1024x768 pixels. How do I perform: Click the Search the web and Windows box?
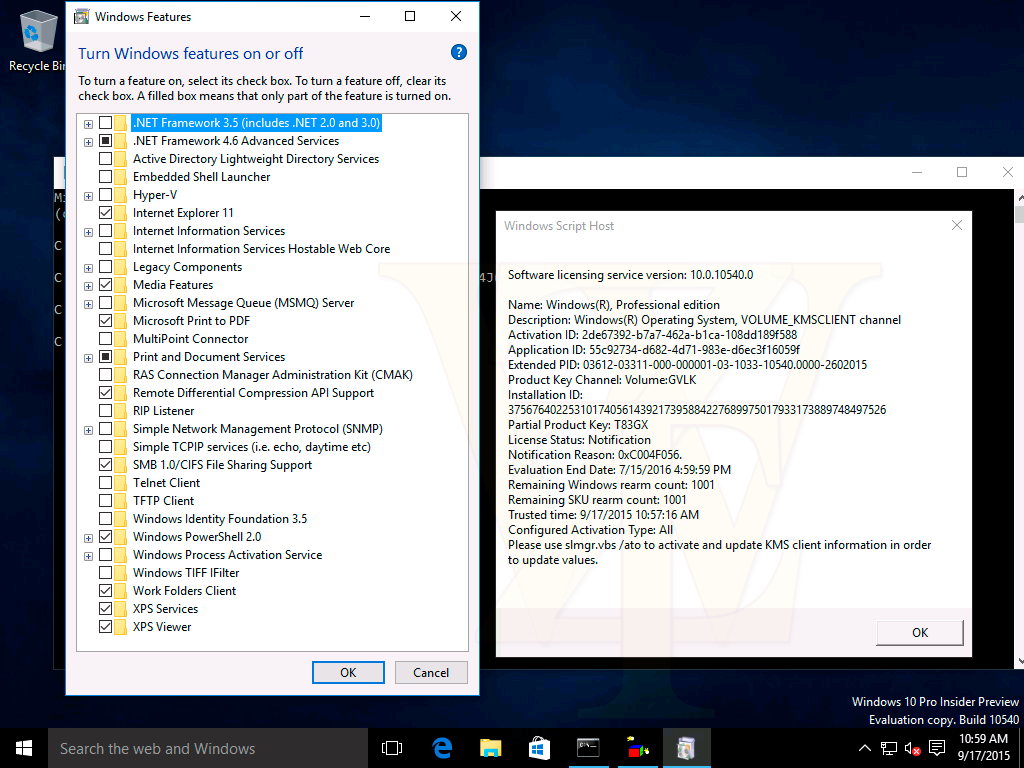point(208,748)
